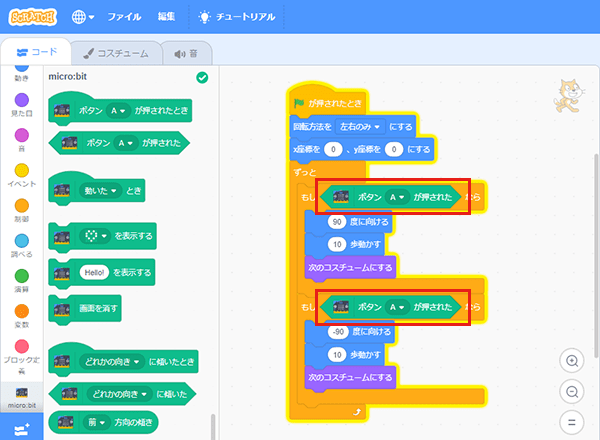This screenshot has height=440, width=600.
Task: Click the -90 degrees value field
Action: pos(338,332)
